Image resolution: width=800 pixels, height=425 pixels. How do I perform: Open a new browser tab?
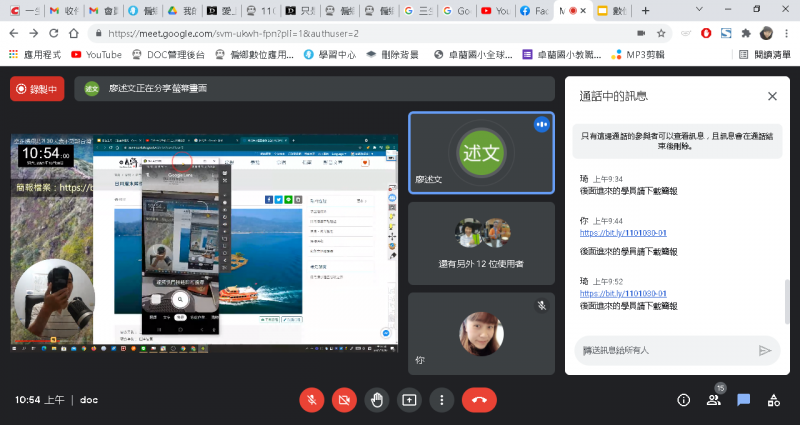click(x=645, y=10)
